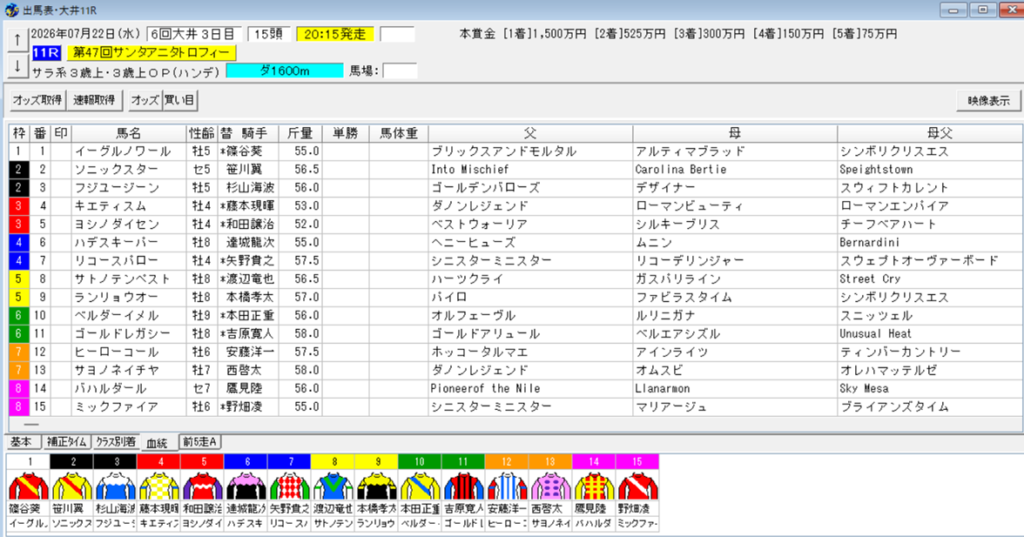The width and height of the screenshot is (1024, 537).
Task: Select silk icon of horse 14 バハルダ
Action: pos(594,486)
